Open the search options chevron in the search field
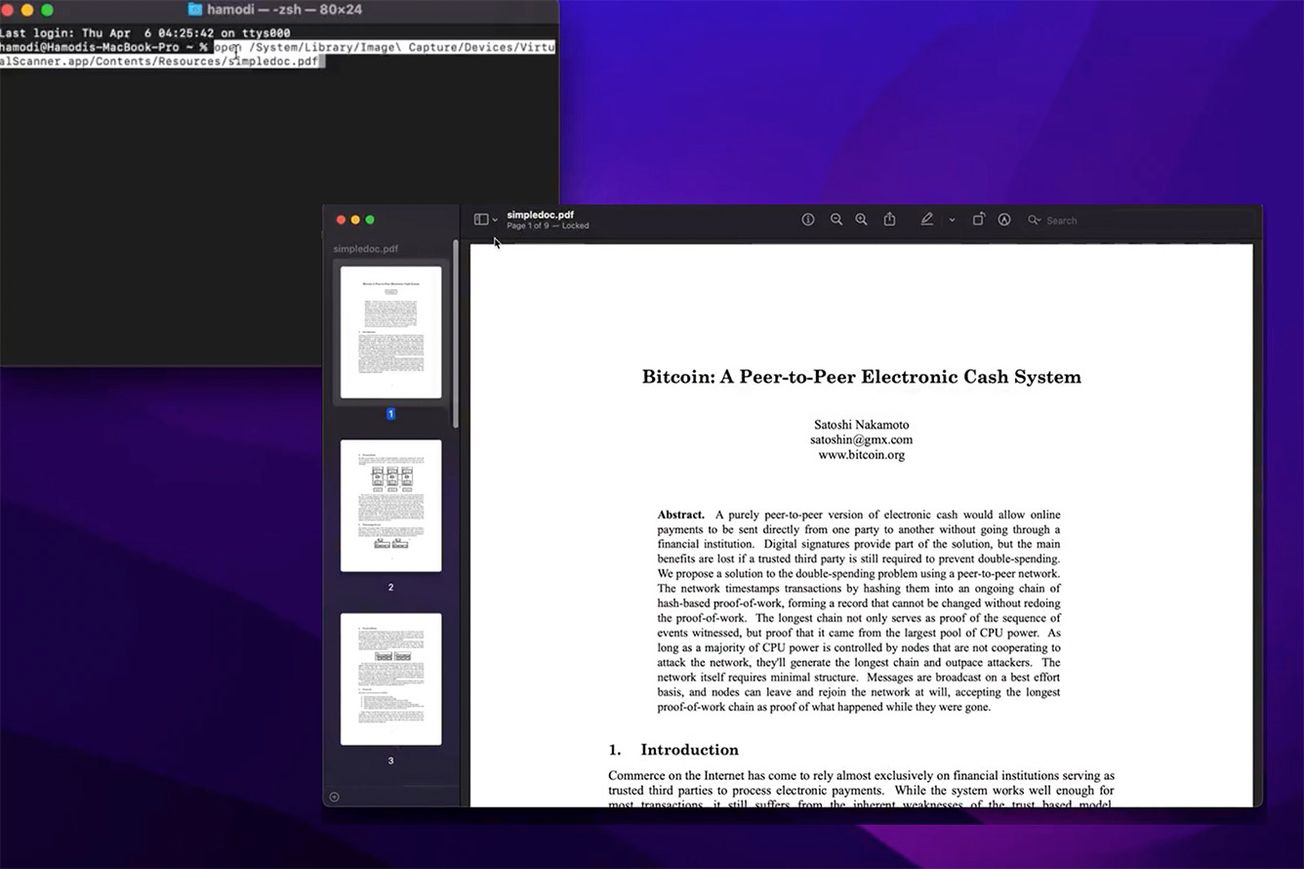This screenshot has height=869, width=1304. 1041,219
